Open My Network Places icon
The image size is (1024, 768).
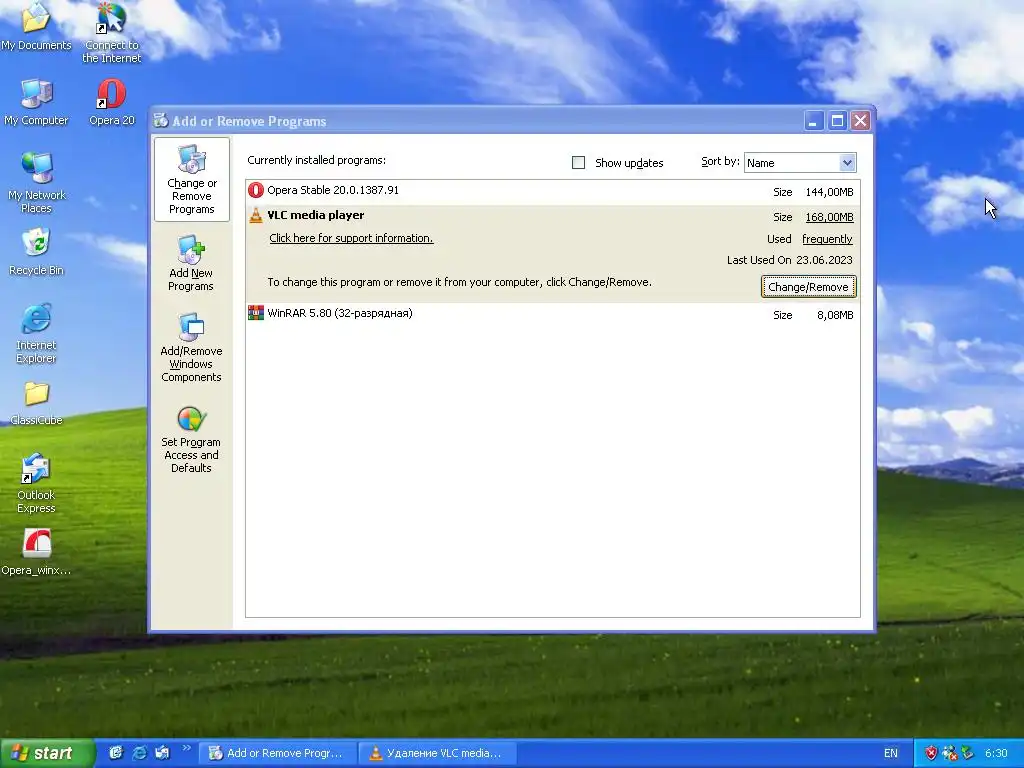coord(36,183)
